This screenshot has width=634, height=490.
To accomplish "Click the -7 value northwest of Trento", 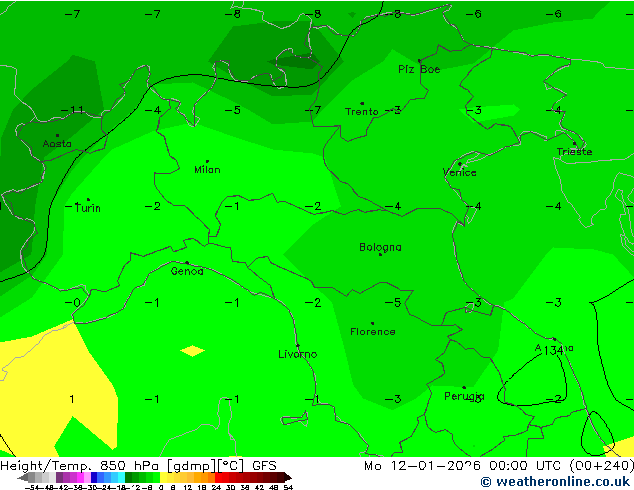I will [x=313, y=110].
